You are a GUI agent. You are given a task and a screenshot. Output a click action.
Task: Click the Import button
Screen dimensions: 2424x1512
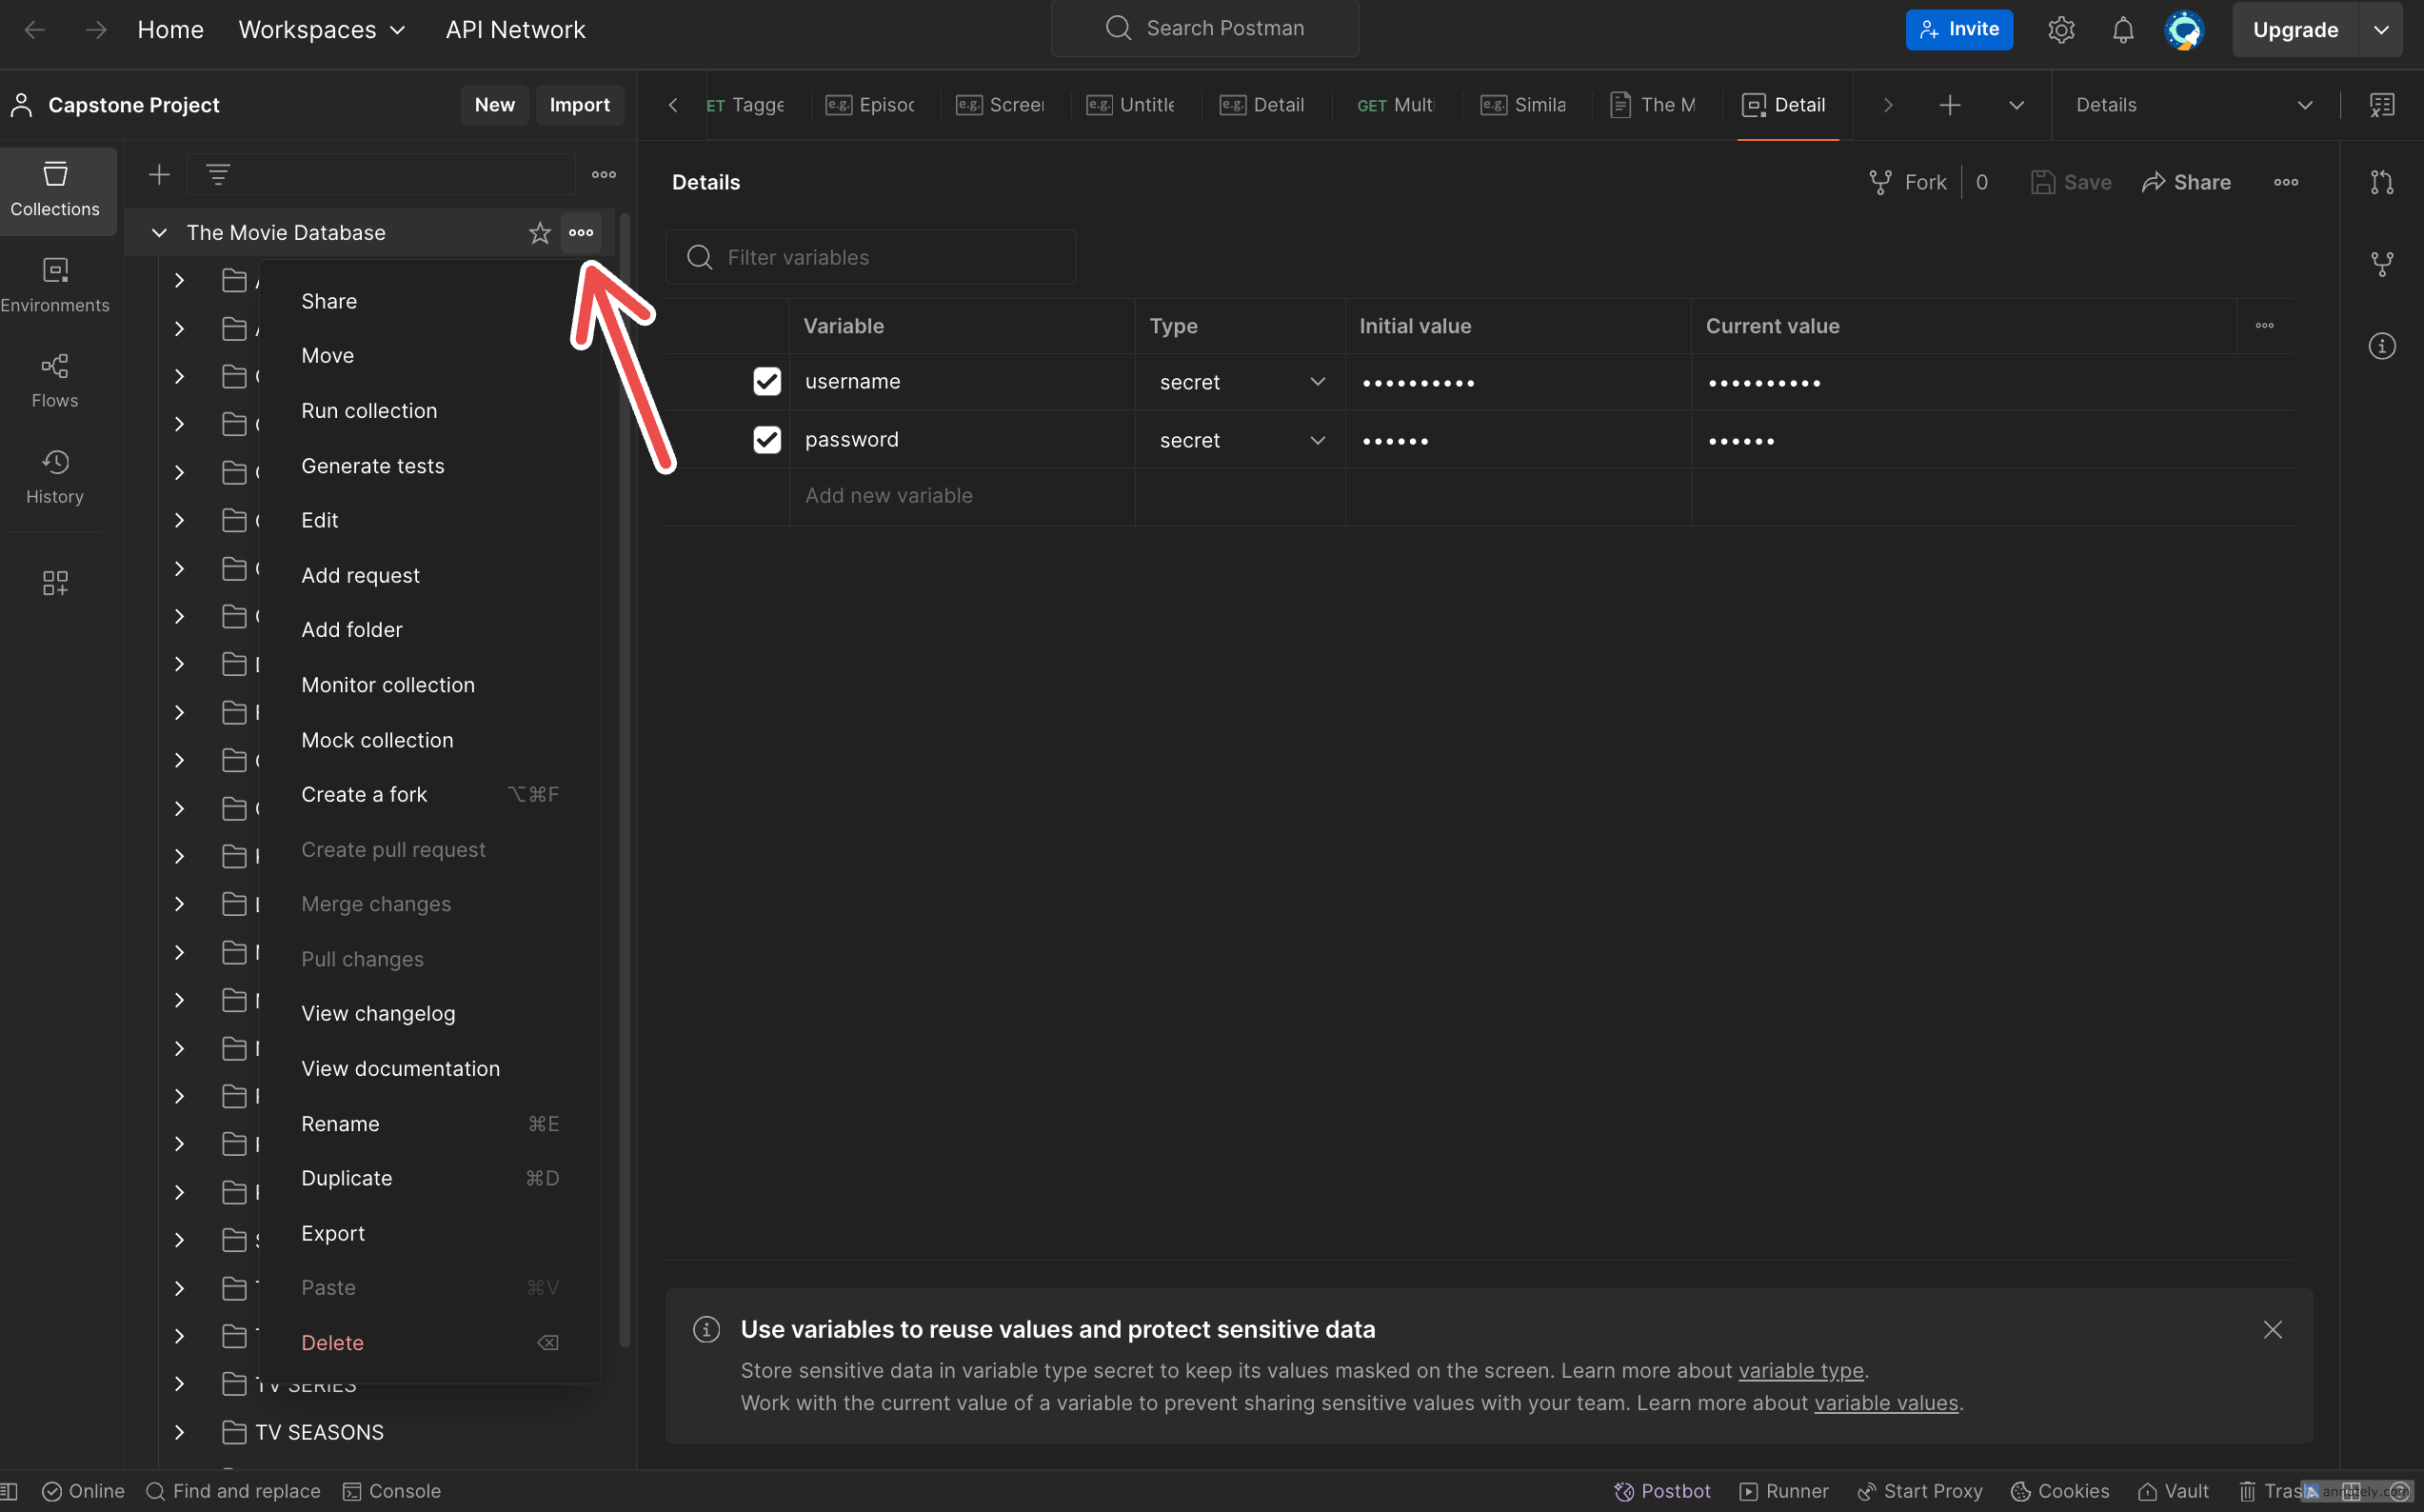579,105
